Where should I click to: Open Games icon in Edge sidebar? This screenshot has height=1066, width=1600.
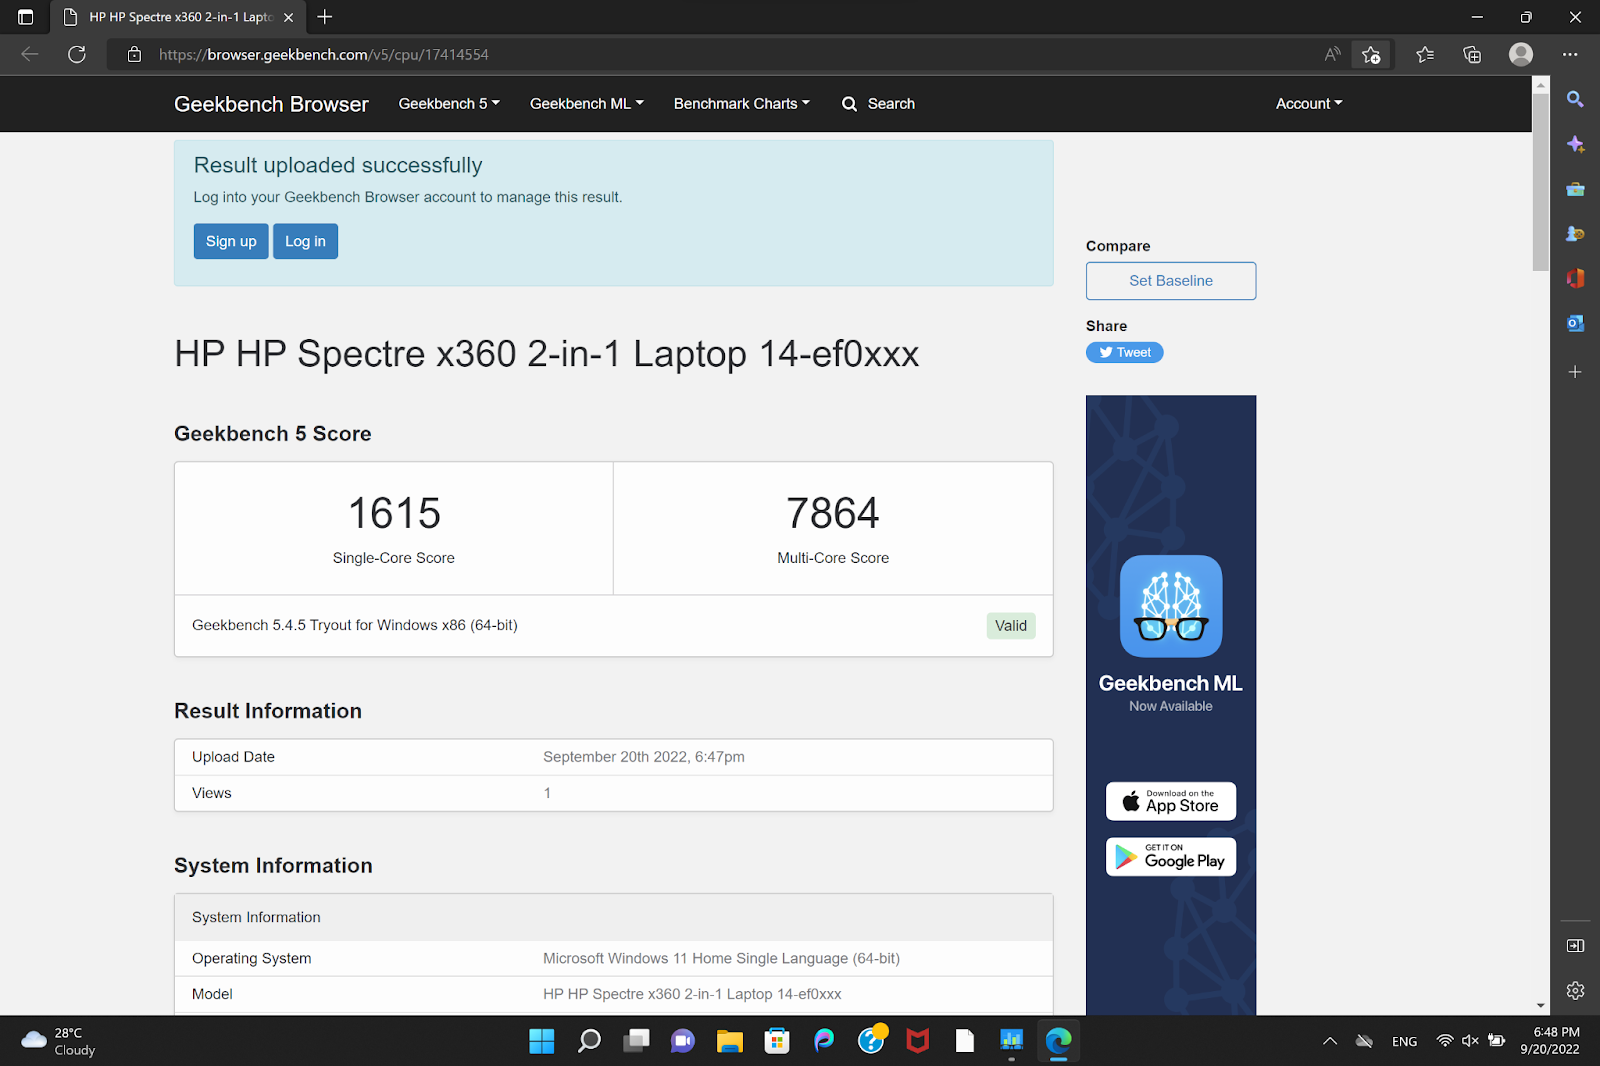click(1575, 233)
